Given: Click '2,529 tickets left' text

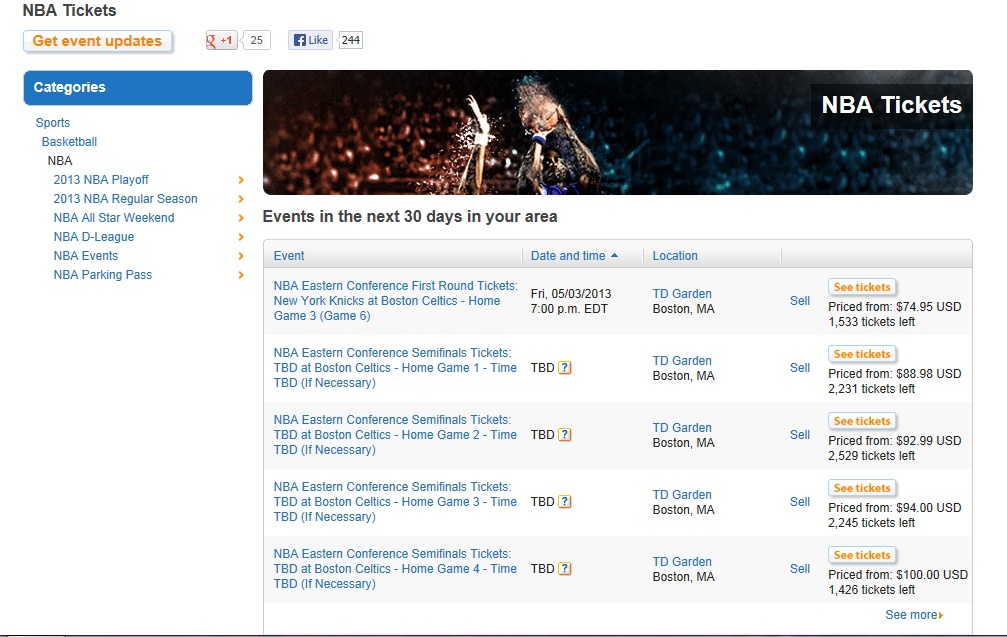Looking at the screenshot, I should [x=871, y=456].
